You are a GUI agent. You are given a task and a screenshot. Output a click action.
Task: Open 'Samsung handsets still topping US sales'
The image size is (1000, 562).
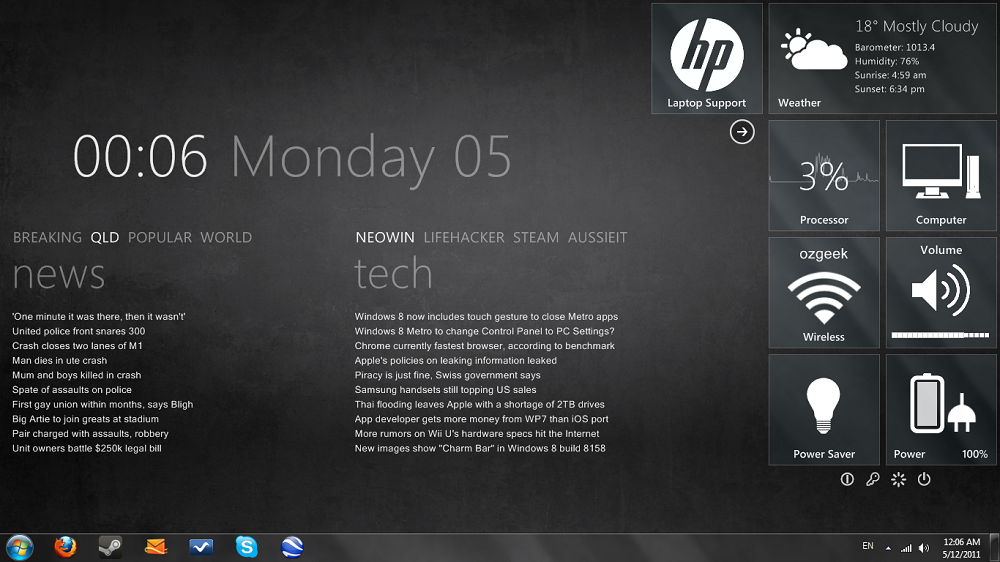[446, 390]
